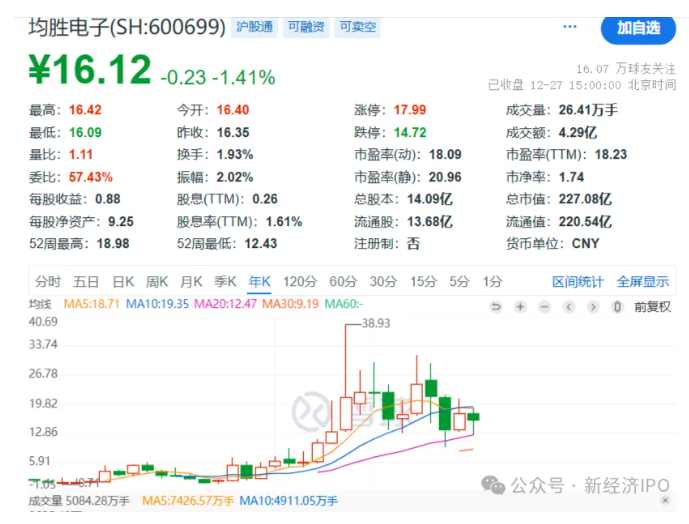Screen dimensions: 689x524
Task: Switch to the 1分 chart tab
Action: pyautogui.click(x=493, y=281)
